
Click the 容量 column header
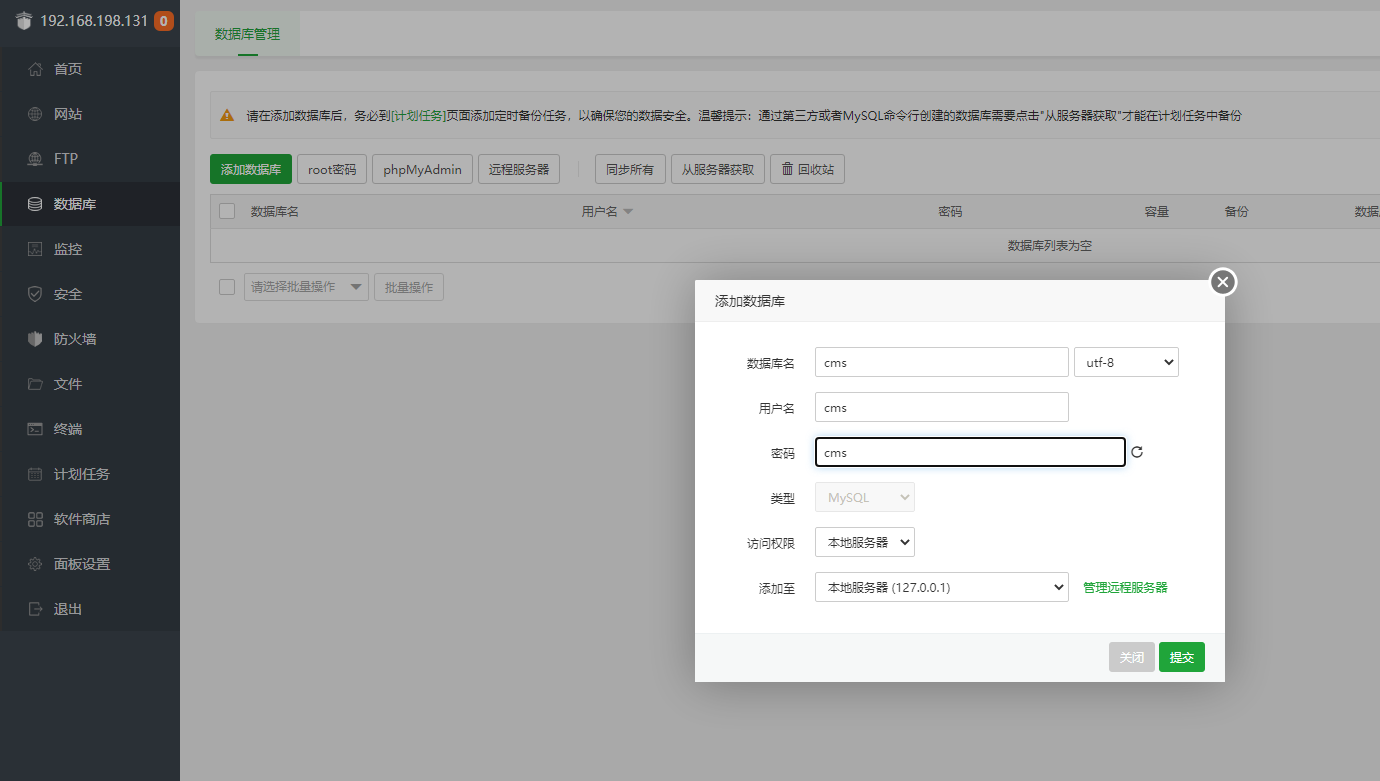coord(1157,212)
